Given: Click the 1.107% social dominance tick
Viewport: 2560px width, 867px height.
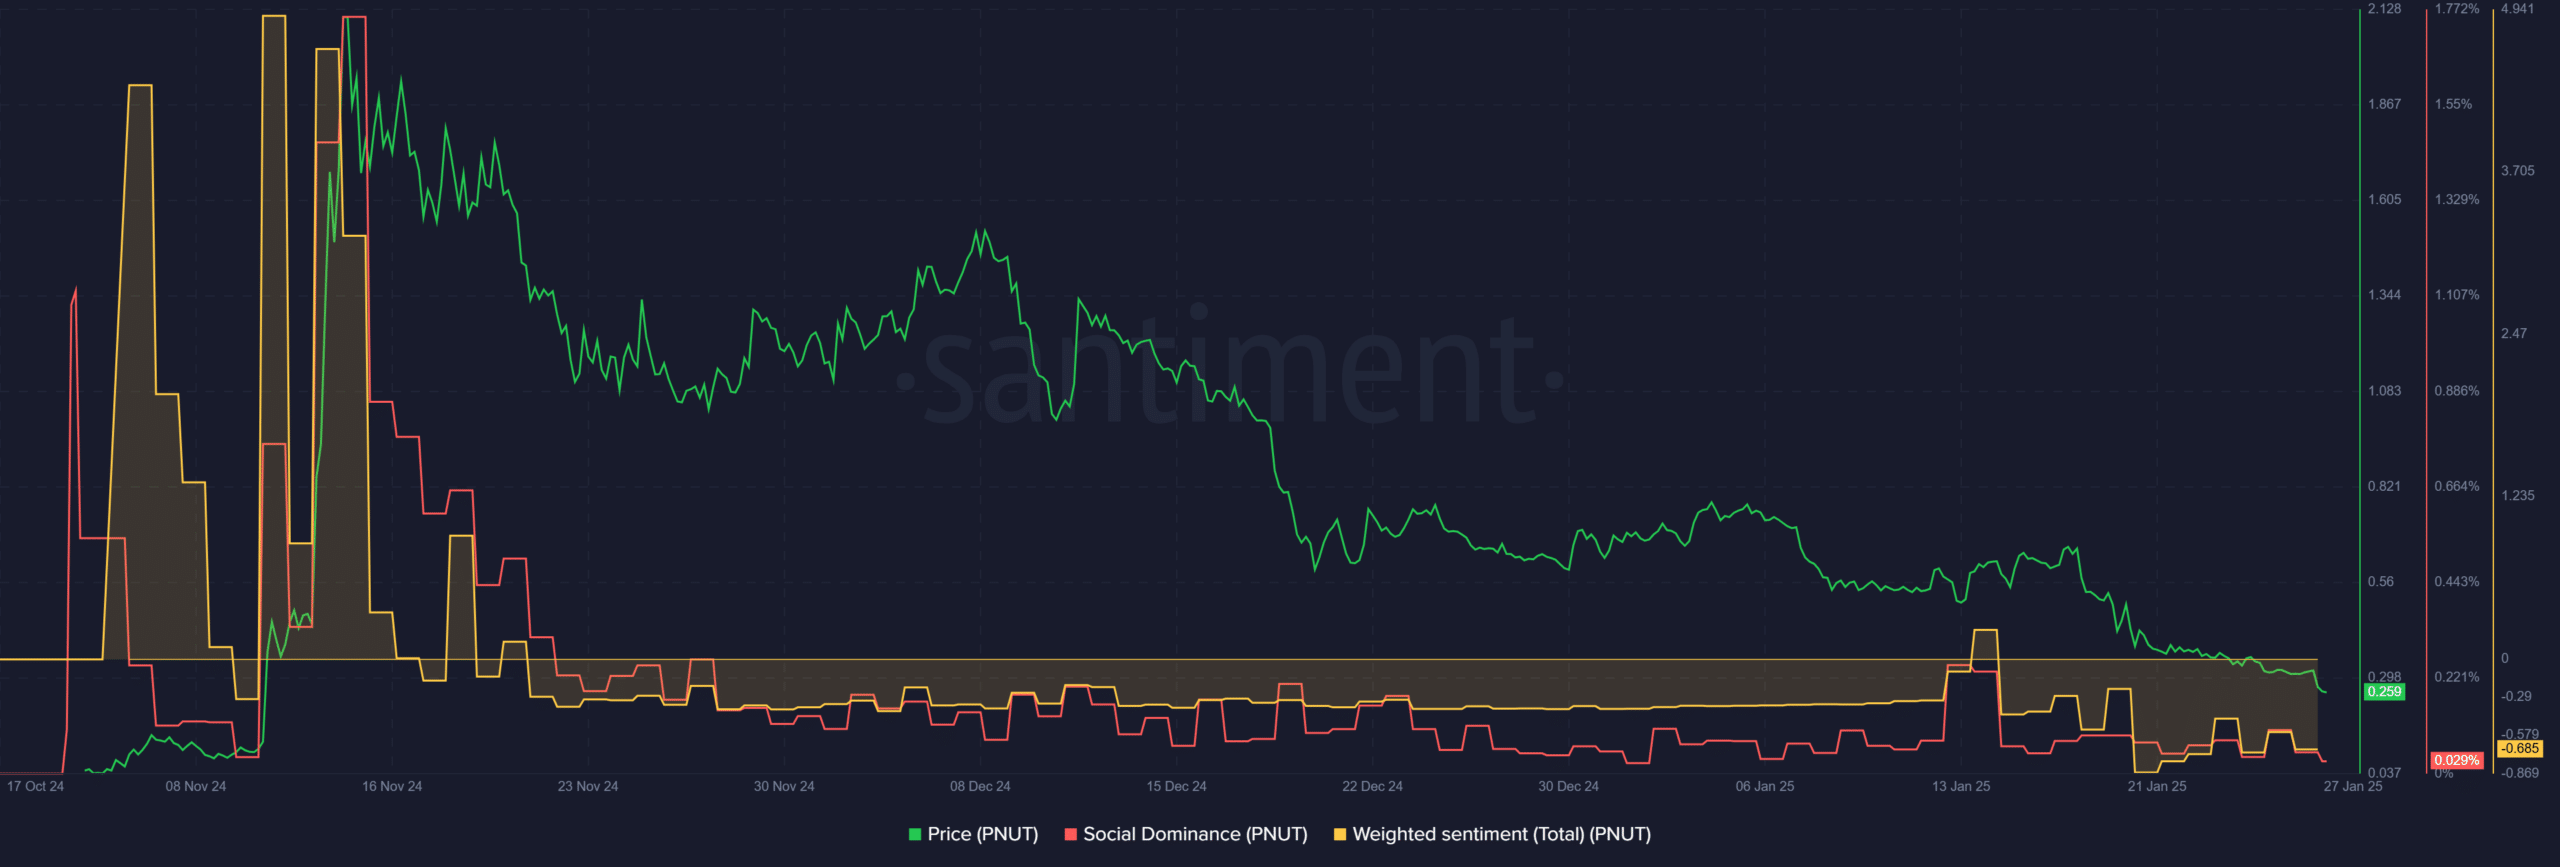Looking at the screenshot, I should click(2457, 295).
